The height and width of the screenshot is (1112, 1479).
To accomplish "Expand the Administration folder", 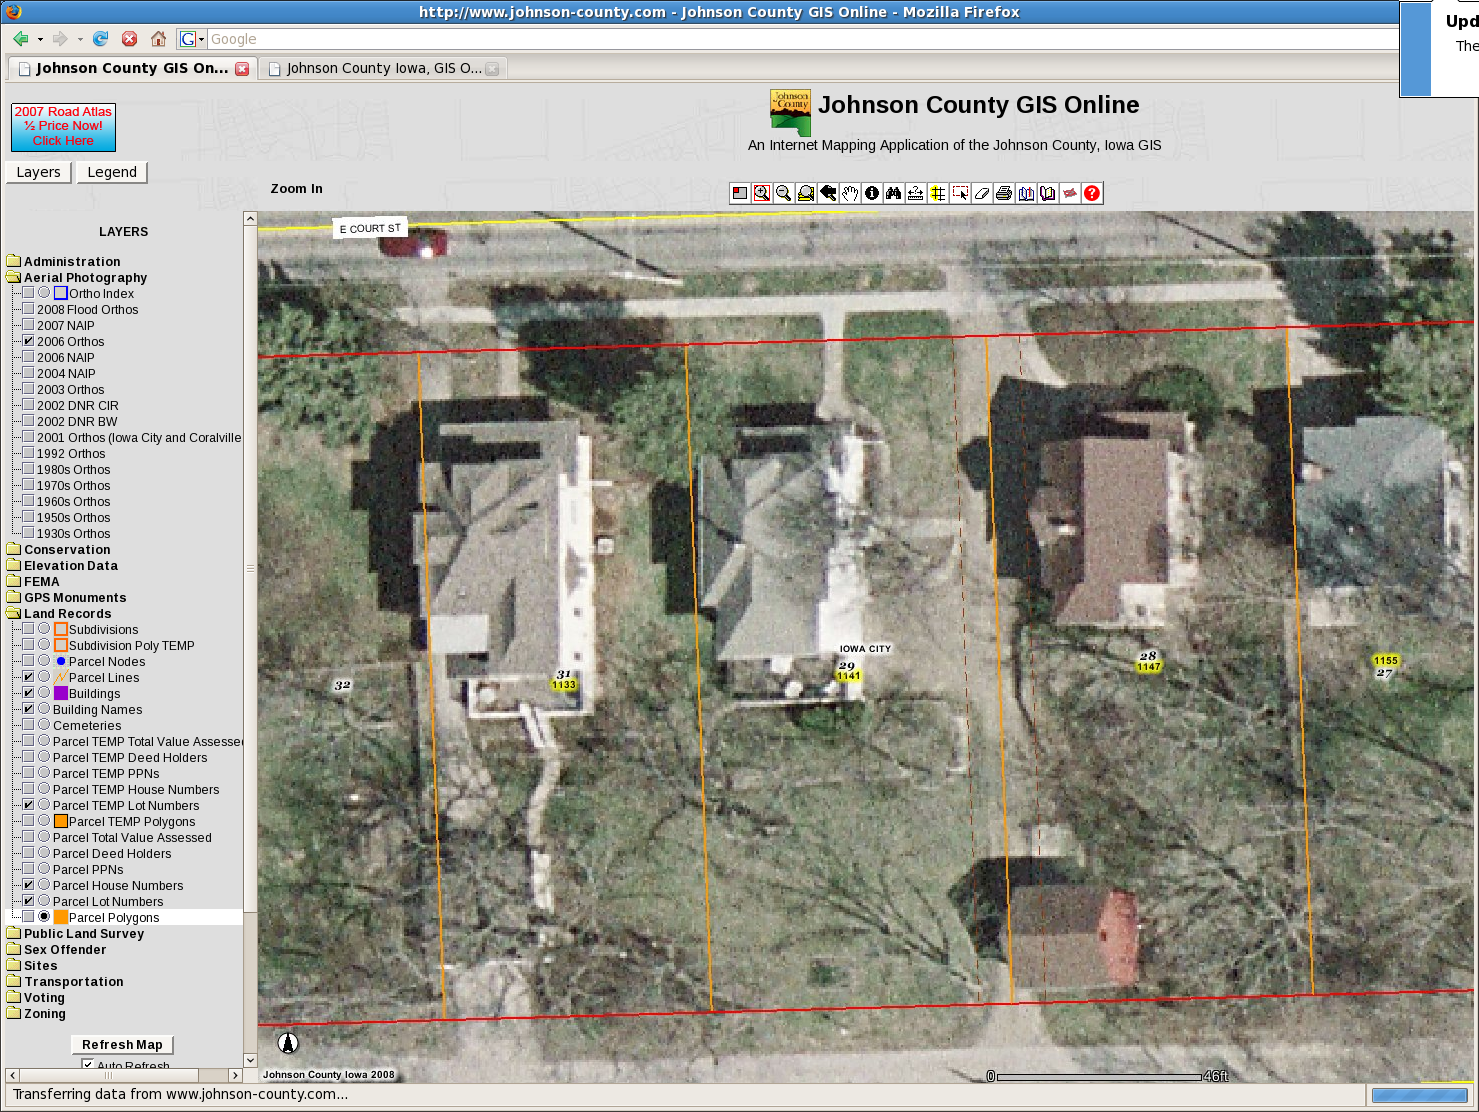I will point(13,261).
